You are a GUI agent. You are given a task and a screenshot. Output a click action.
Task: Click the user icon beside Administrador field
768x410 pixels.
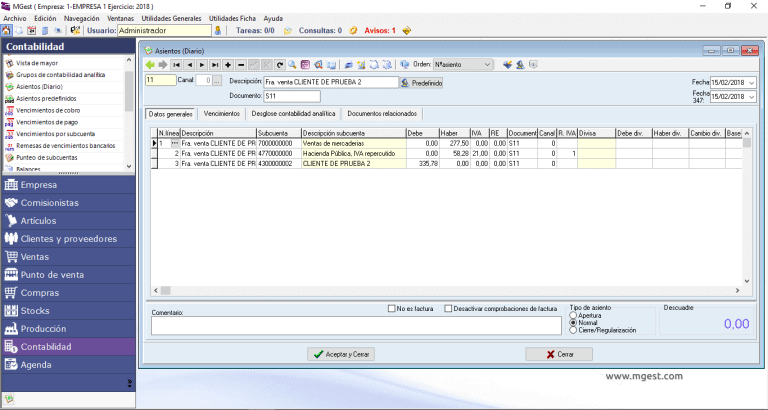tap(218, 30)
